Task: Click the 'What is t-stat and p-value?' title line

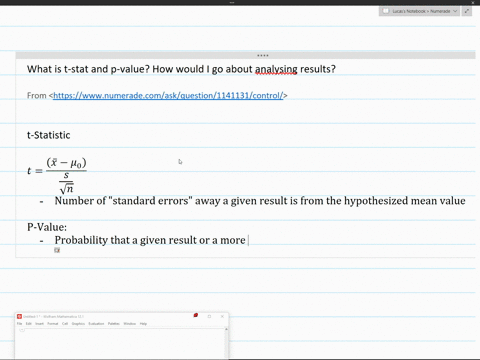Action: 181,69
